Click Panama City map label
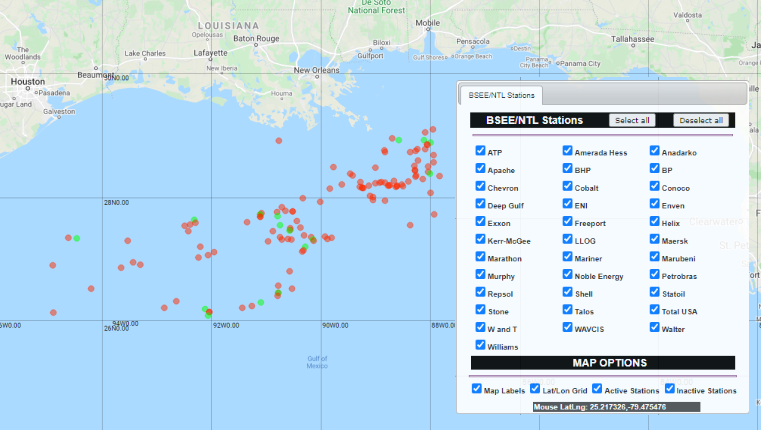 580,64
